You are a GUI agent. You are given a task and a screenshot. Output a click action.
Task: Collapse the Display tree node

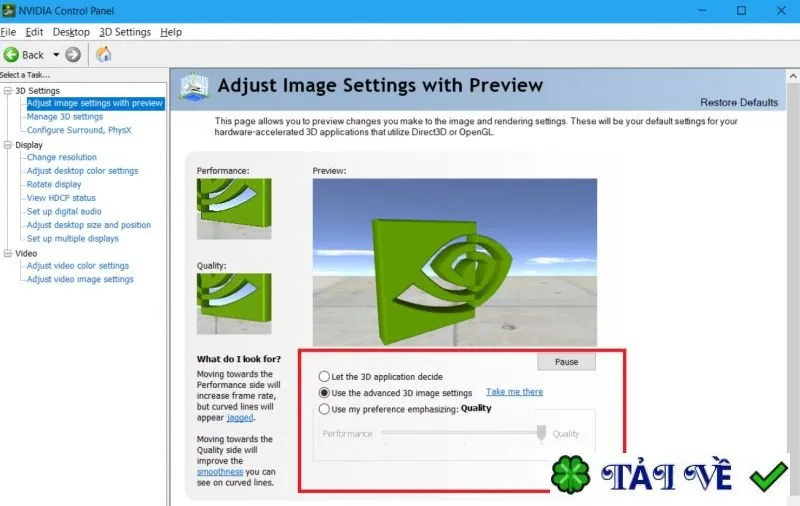(8, 145)
